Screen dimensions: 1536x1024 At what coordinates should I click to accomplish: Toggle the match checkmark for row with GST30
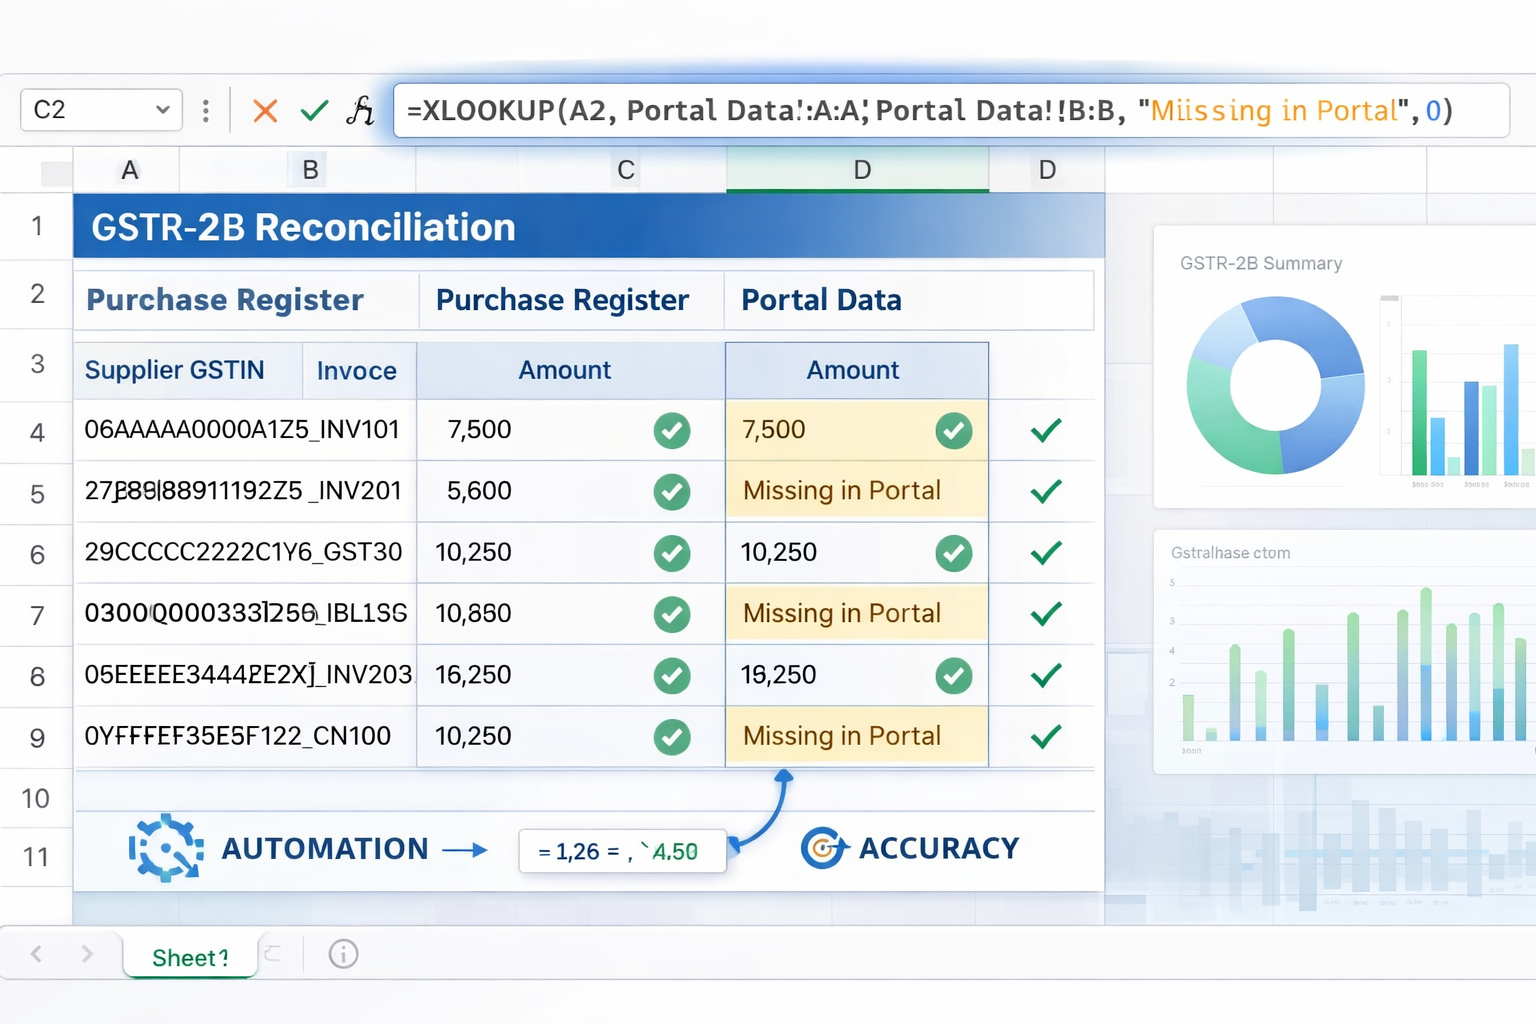tap(1044, 553)
